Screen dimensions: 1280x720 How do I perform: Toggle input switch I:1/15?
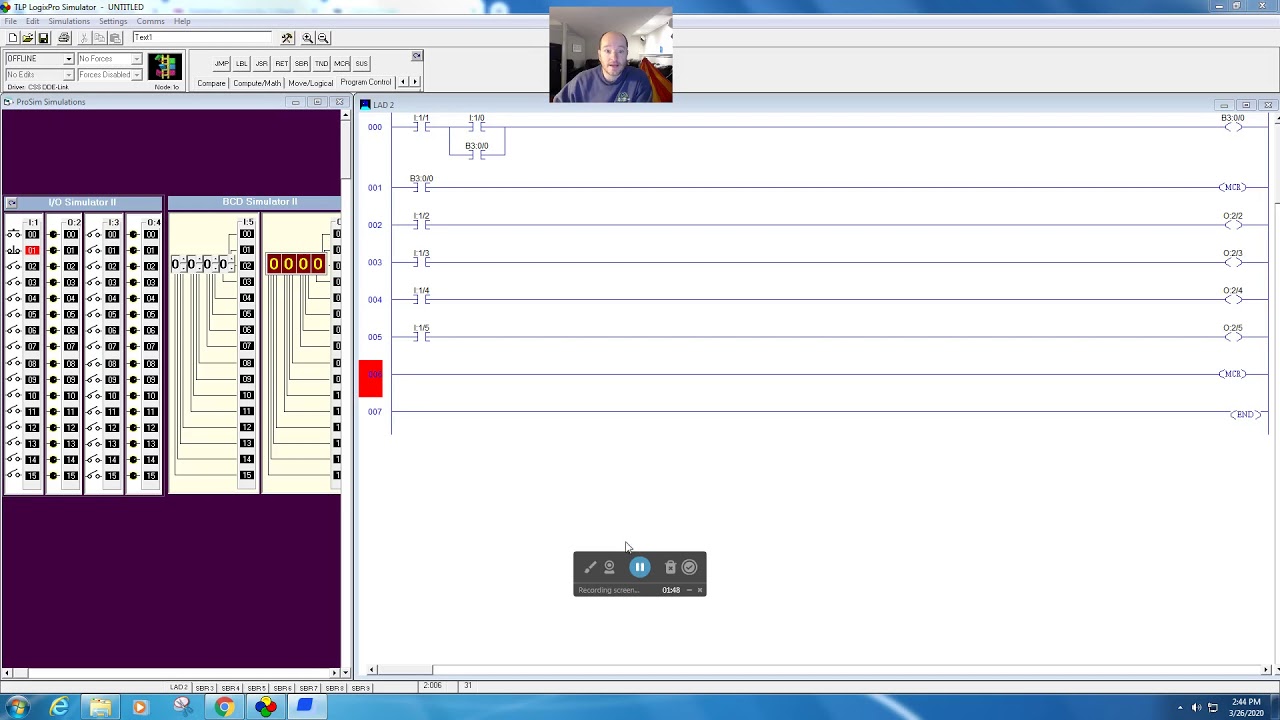click(14, 475)
